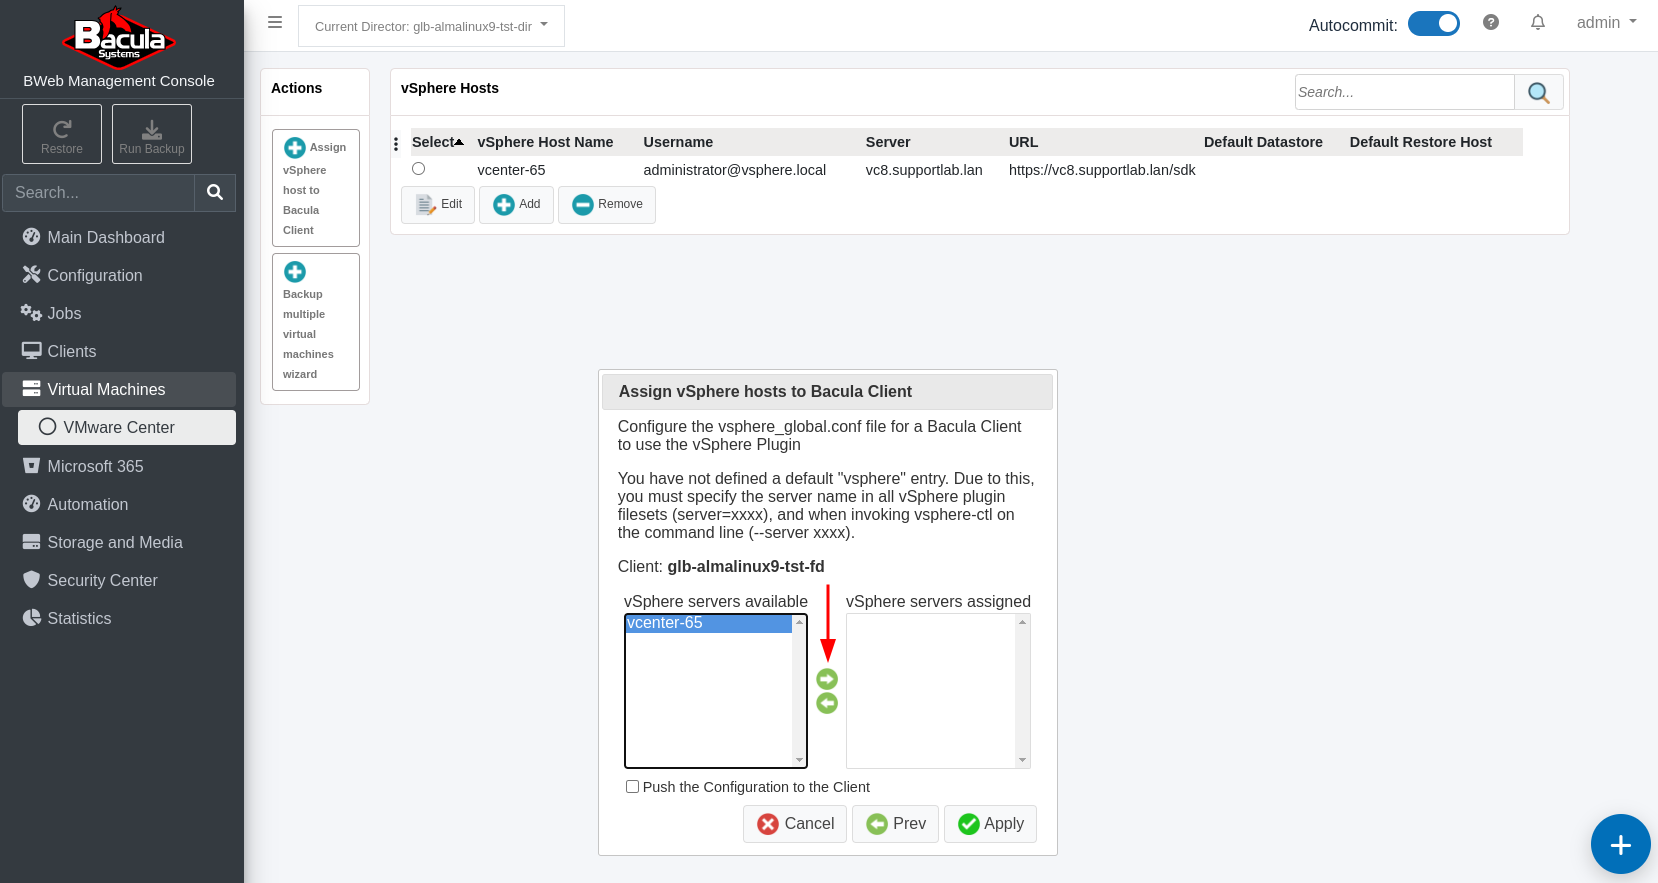
Task: Select vcenter-65 in available servers list
Action: 709,623
